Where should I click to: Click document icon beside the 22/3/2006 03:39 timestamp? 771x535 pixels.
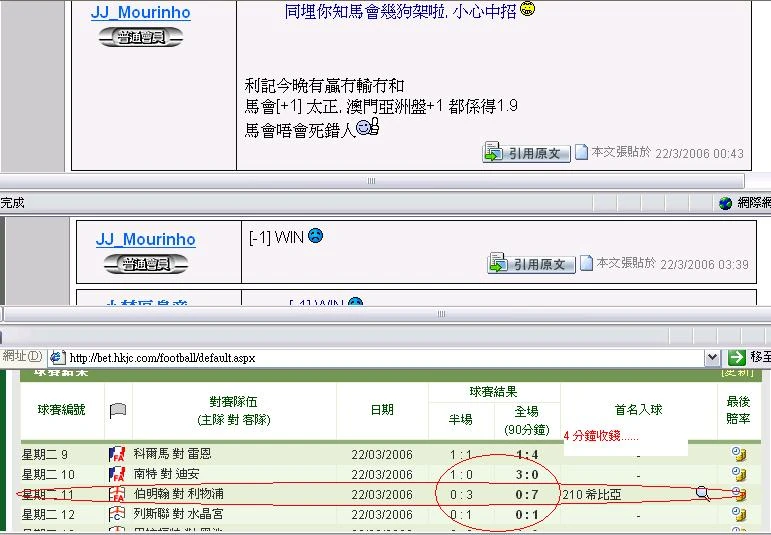click(x=586, y=263)
